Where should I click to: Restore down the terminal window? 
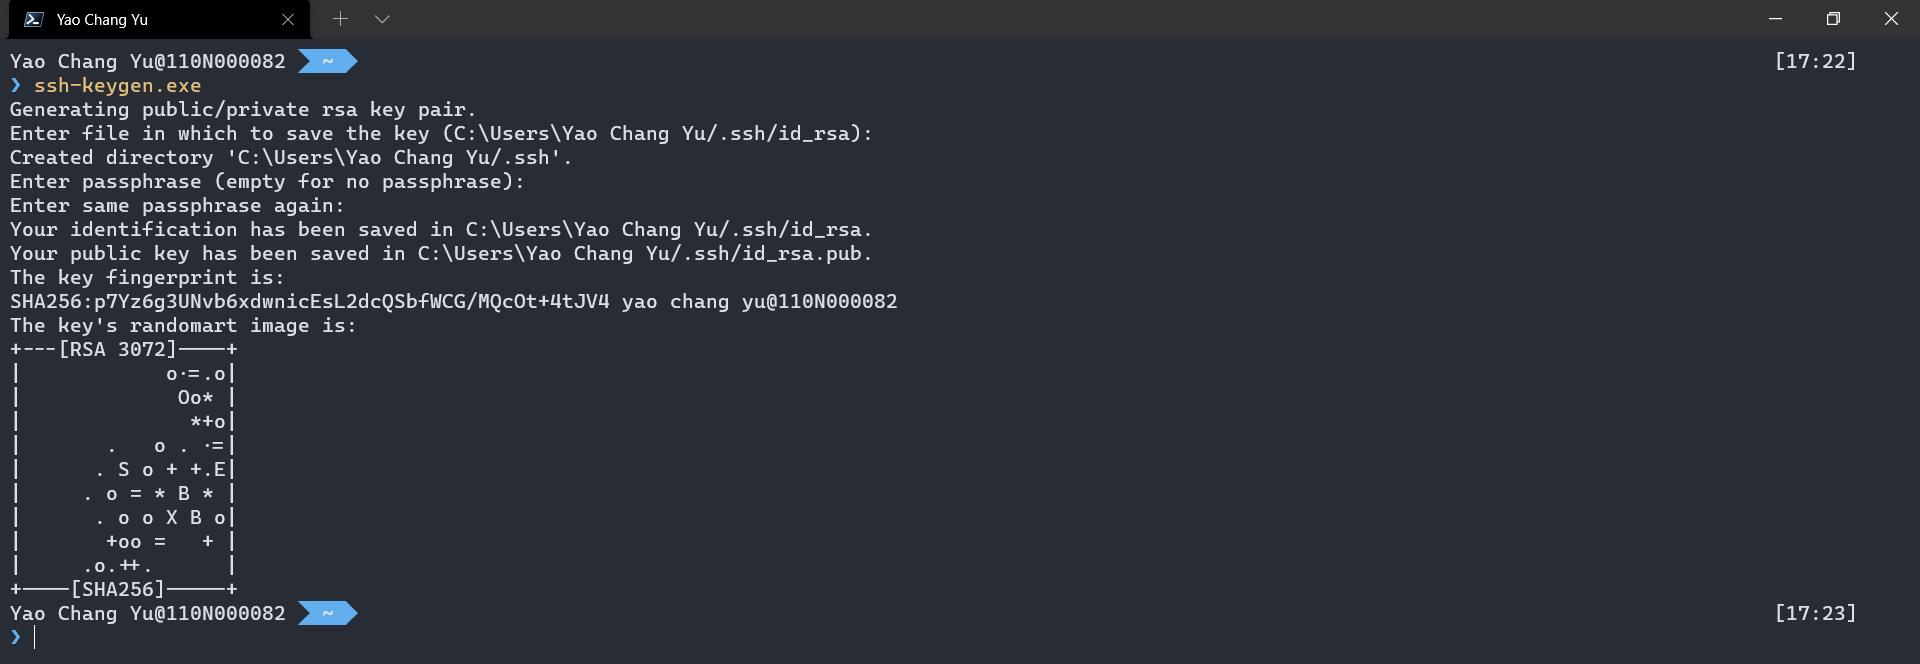coord(1833,19)
